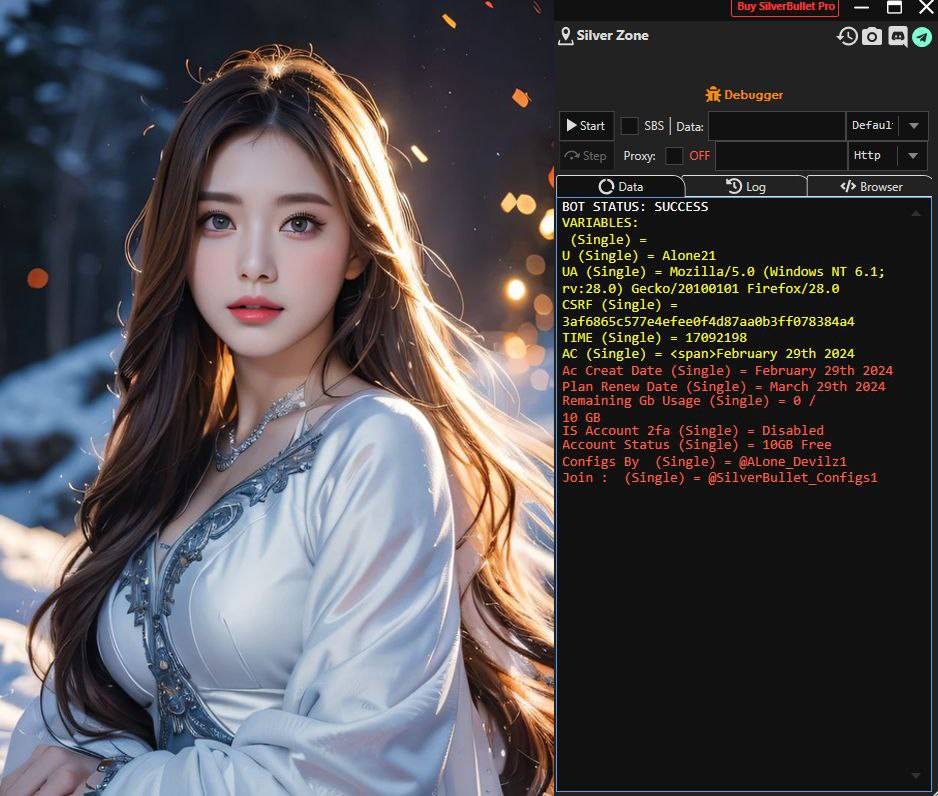The height and width of the screenshot is (796, 938).
Task: Open the Default wordlist type dropdown
Action: tap(887, 126)
